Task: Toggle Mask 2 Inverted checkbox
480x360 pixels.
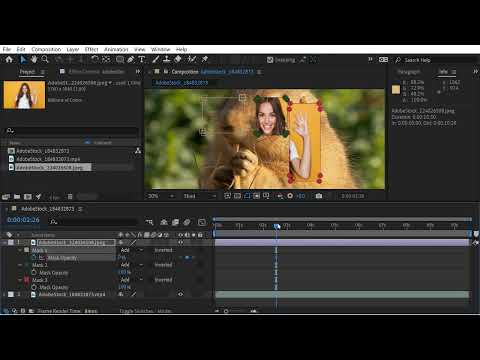Action: [163, 265]
